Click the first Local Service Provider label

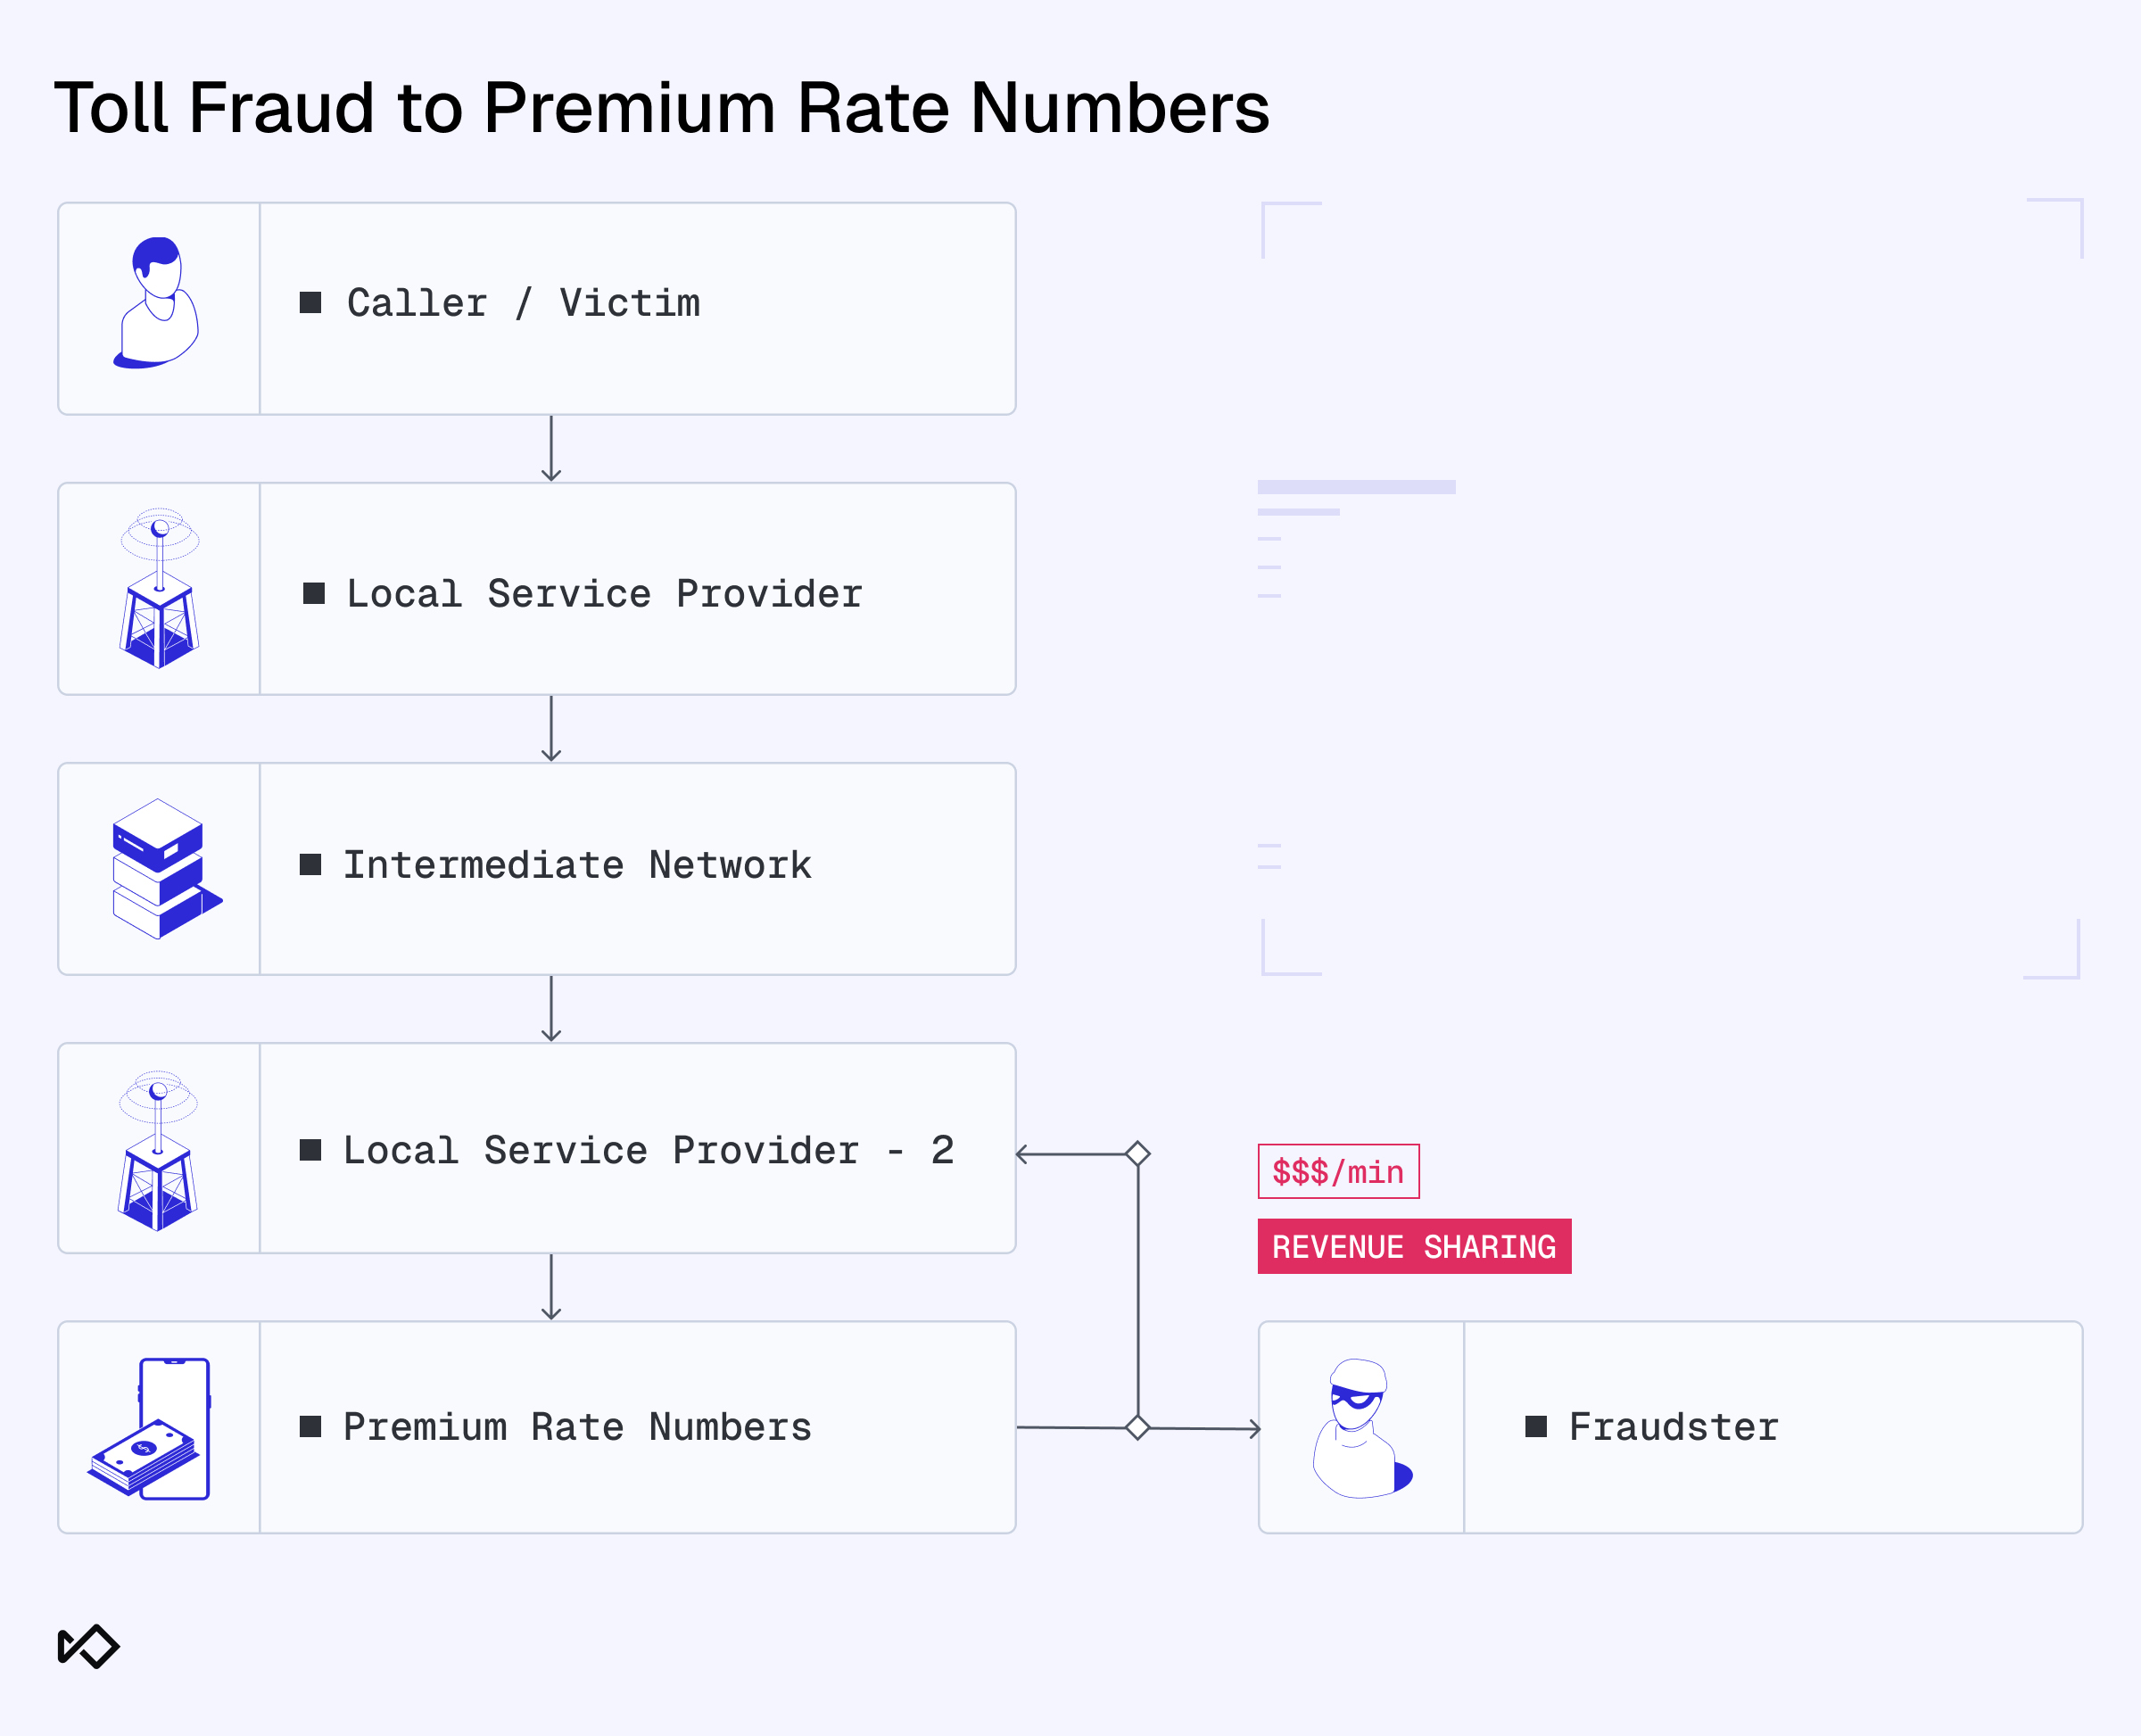604,594
